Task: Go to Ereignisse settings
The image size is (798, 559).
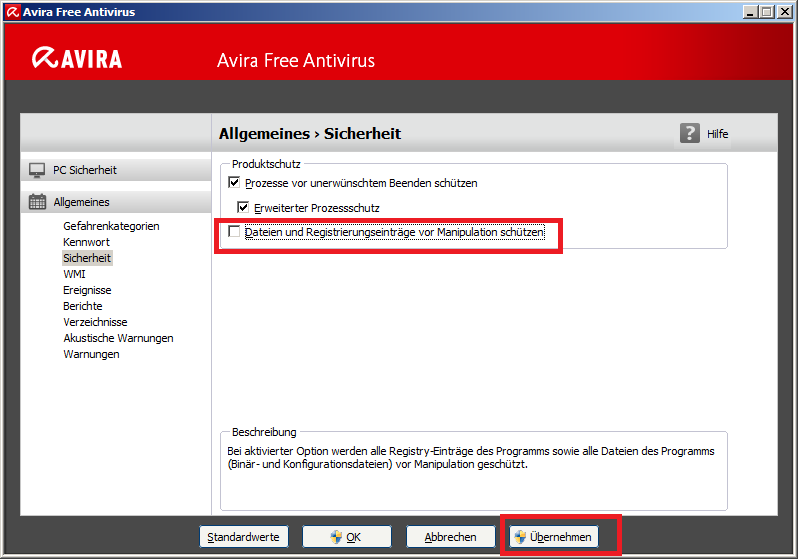Action: pyautogui.click(x=87, y=290)
